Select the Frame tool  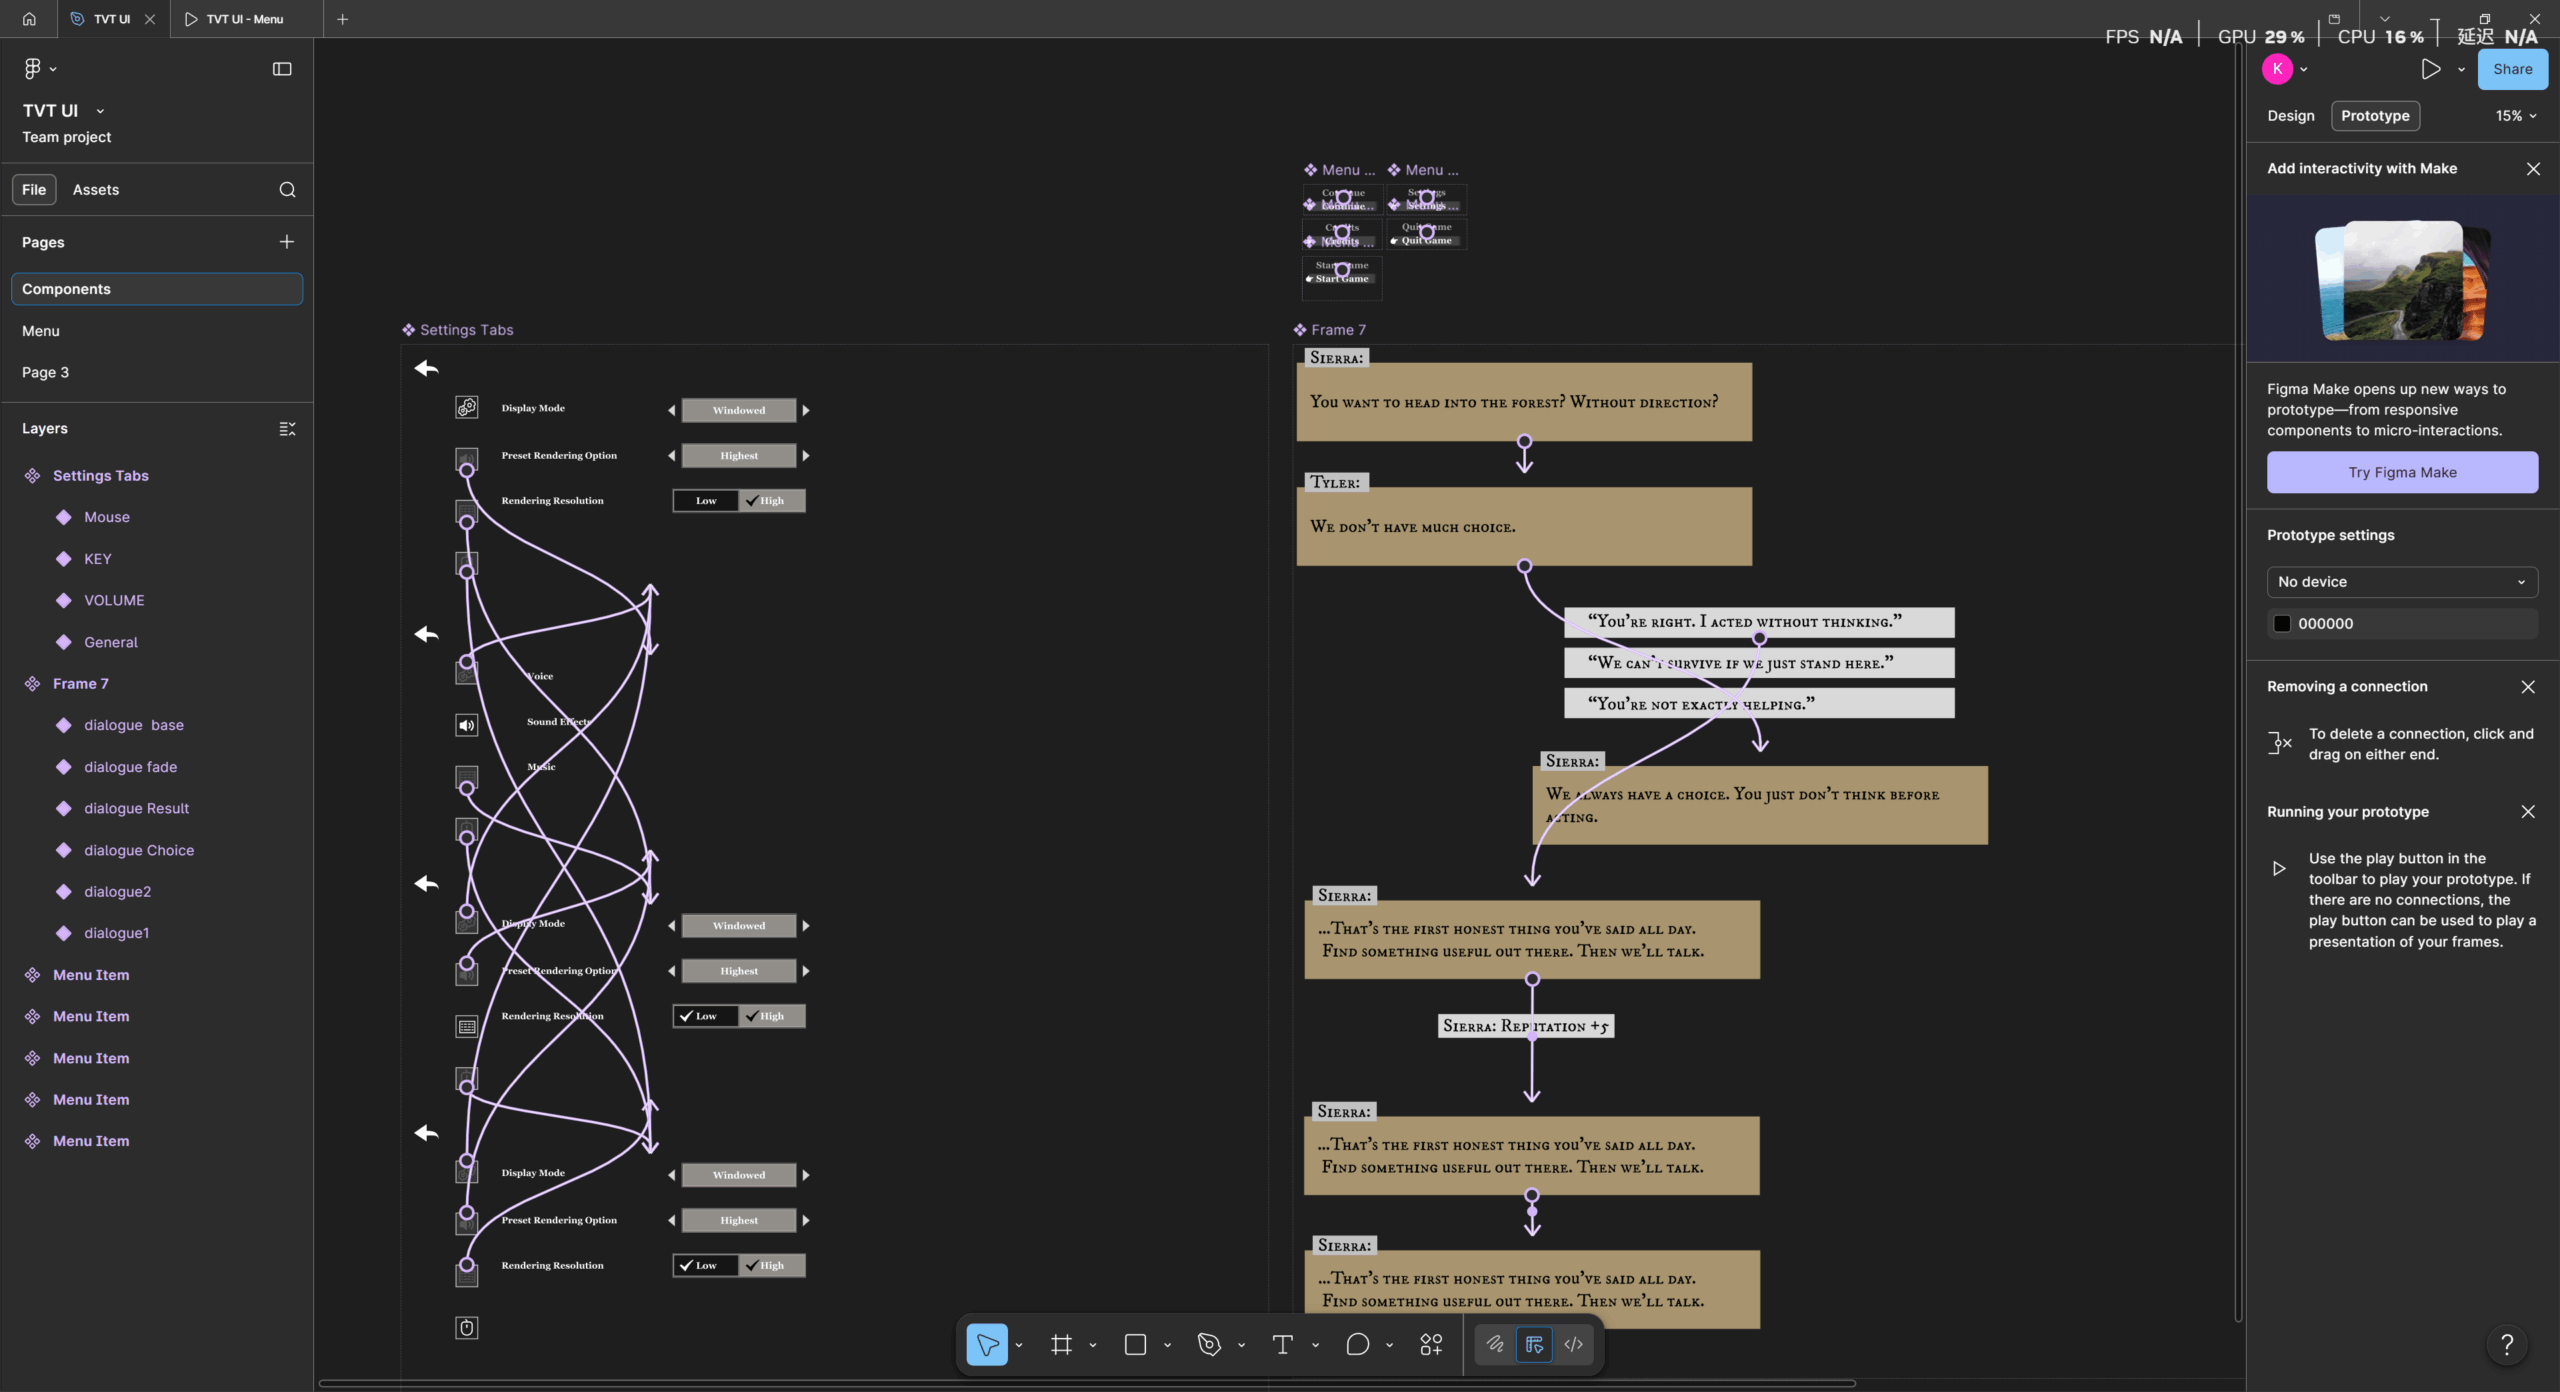[1061, 1345]
